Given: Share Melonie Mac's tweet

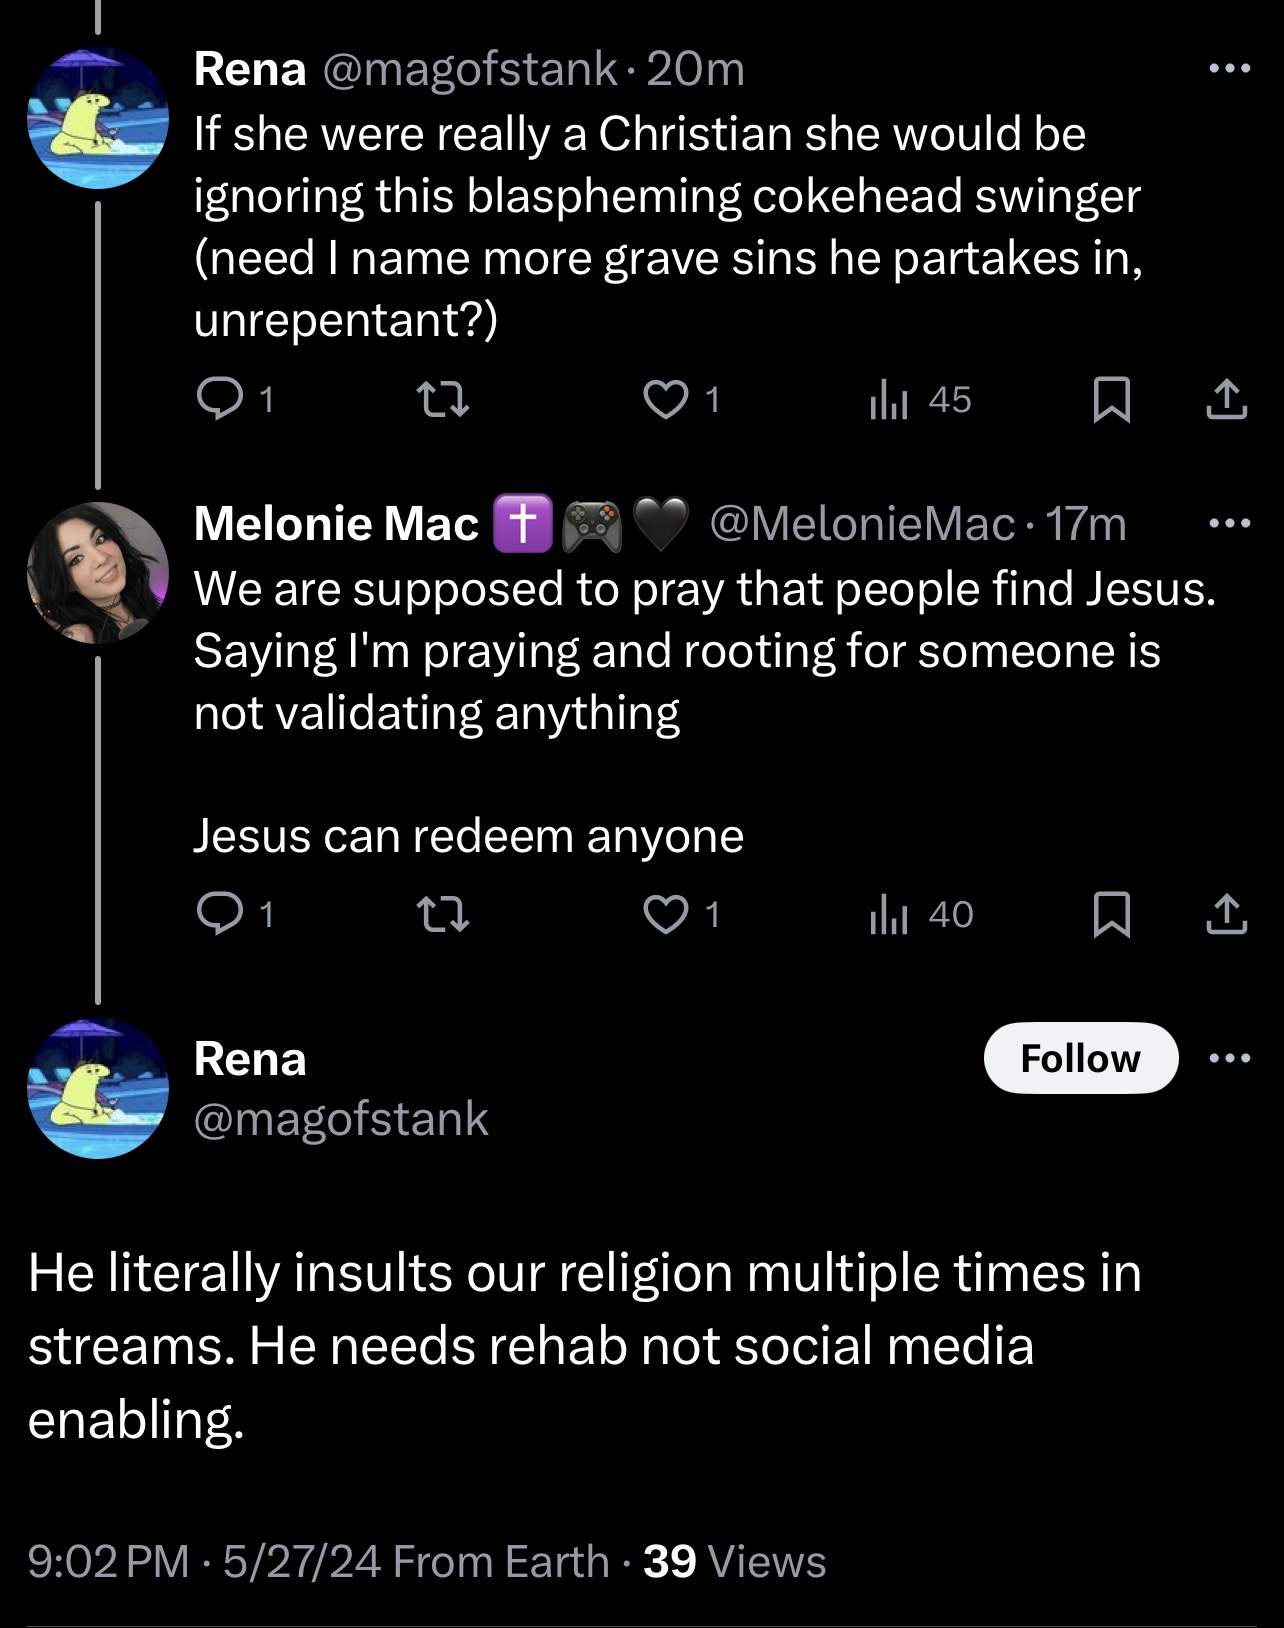Looking at the screenshot, I should coord(1226,913).
